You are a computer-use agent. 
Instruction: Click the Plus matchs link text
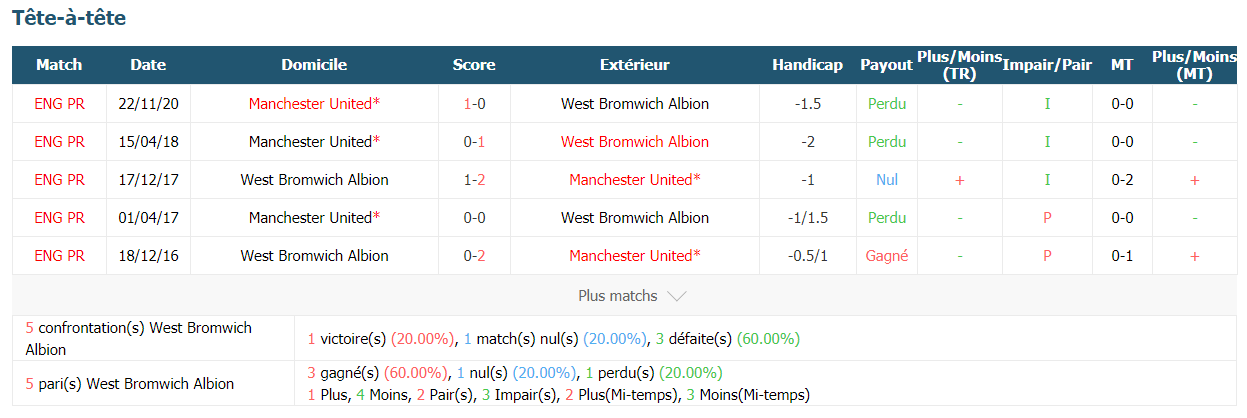[x=618, y=296]
